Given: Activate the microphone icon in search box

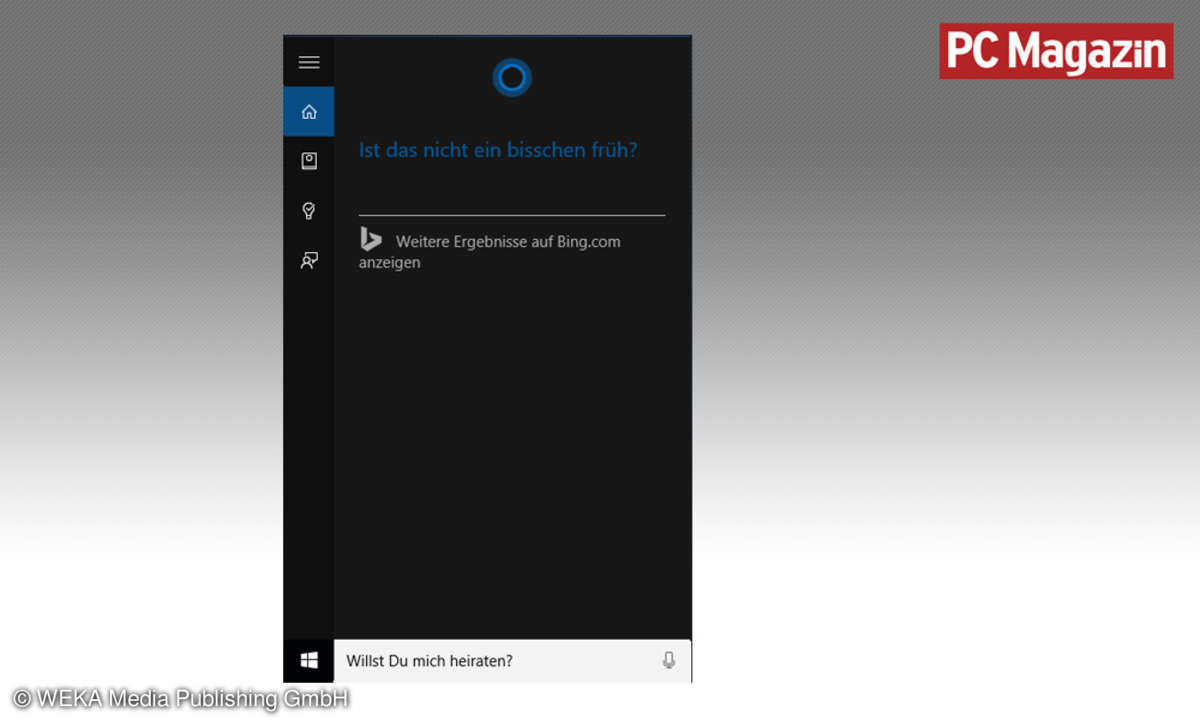Looking at the screenshot, I should tap(669, 660).
